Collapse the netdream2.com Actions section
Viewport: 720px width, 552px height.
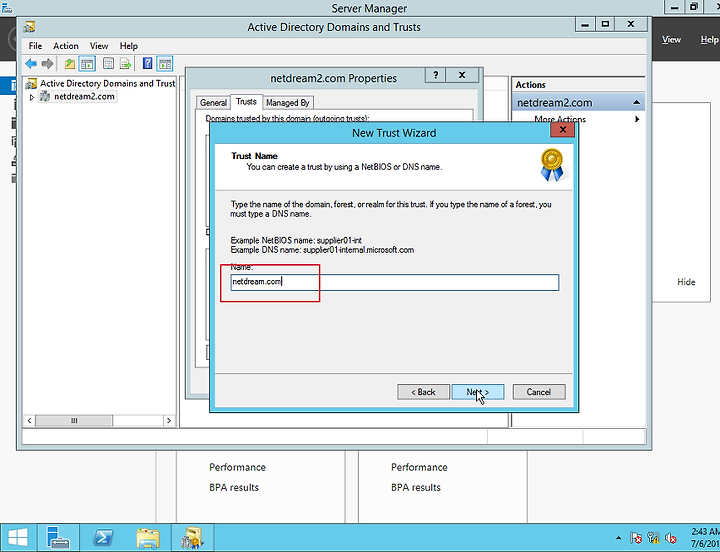point(636,102)
